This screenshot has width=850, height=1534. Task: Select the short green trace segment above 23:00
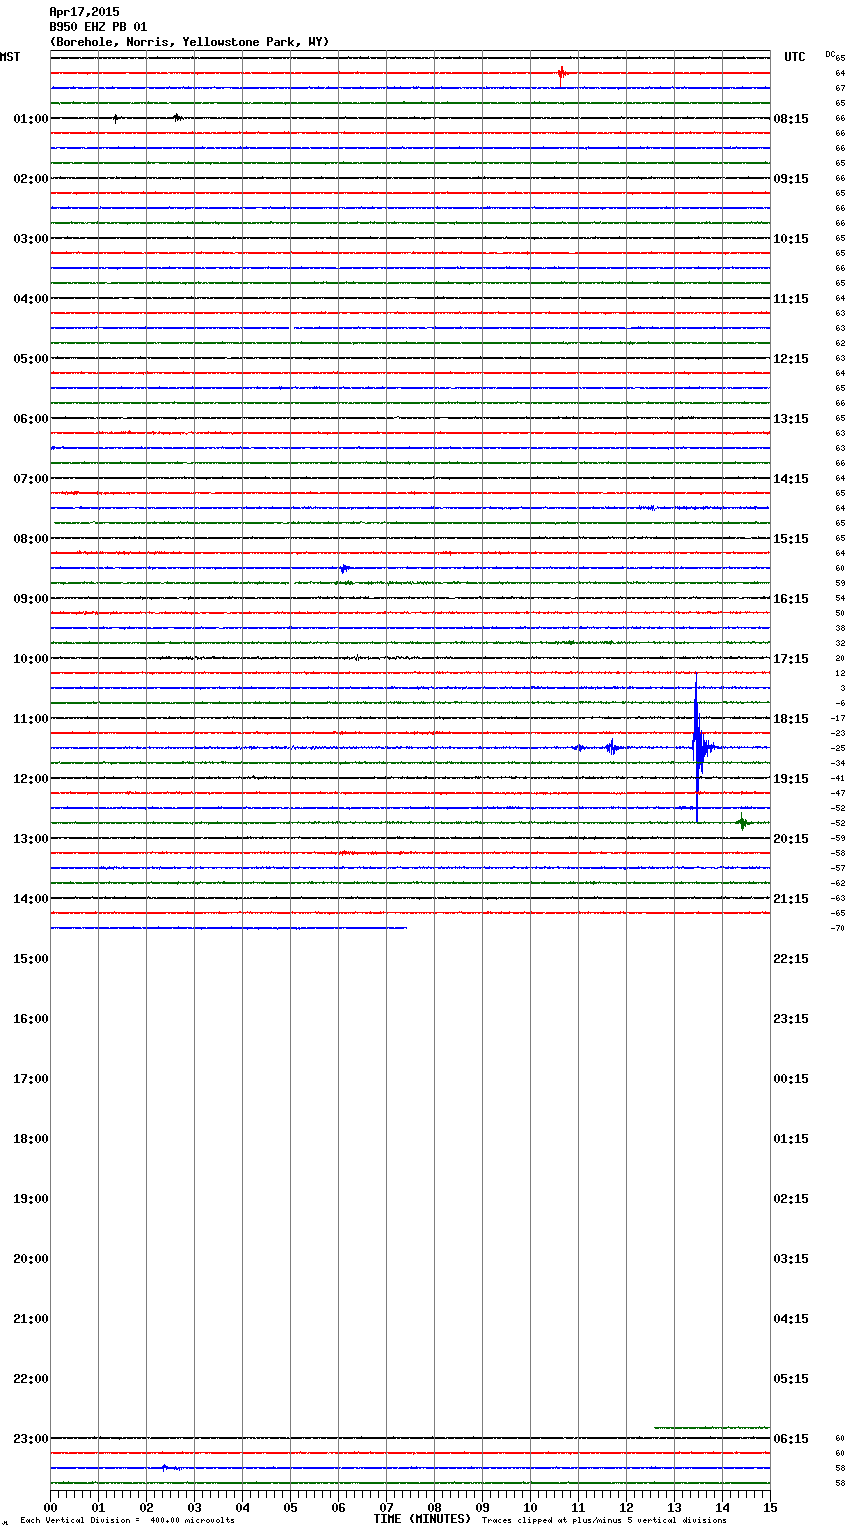point(712,1428)
